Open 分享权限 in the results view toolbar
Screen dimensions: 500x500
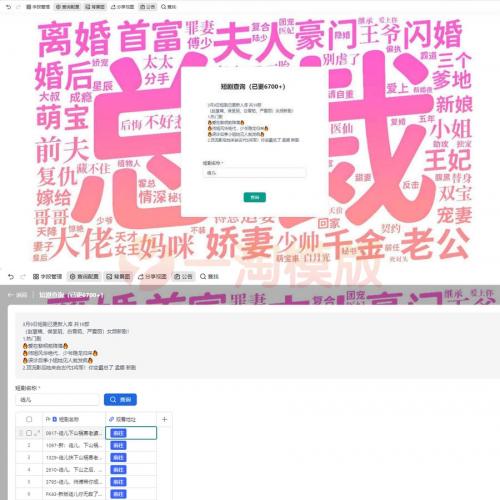coord(152,277)
